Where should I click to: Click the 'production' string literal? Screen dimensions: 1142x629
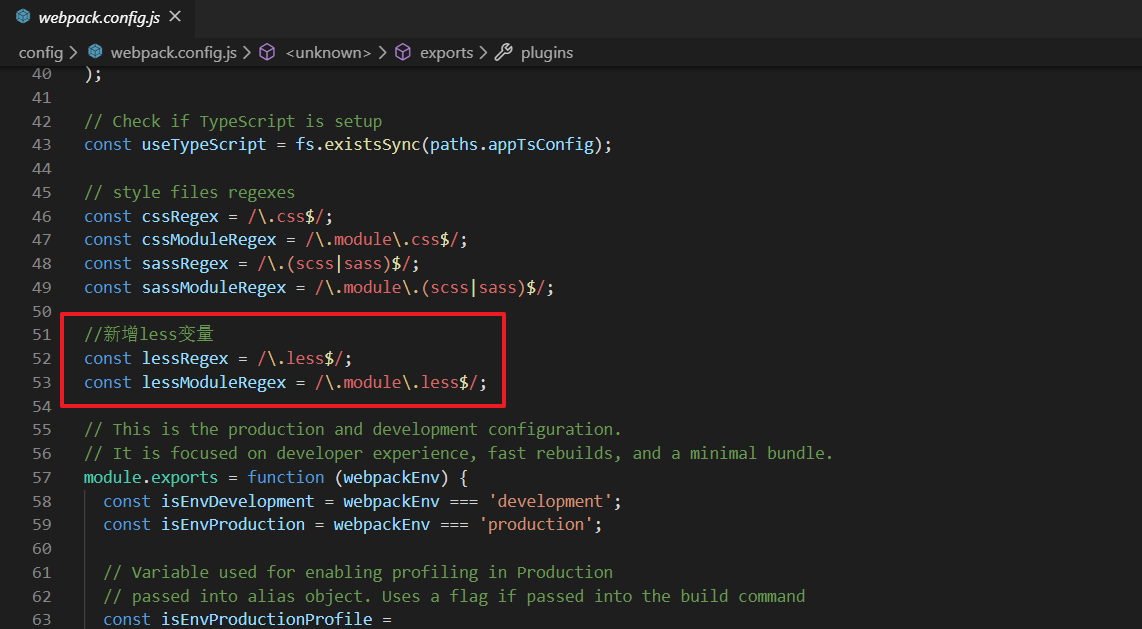click(x=535, y=524)
